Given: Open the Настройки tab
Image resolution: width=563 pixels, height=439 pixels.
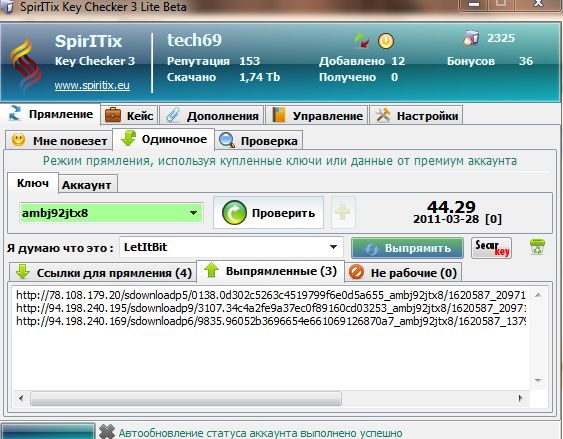Looking at the screenshot, I should tap(416, 116).
